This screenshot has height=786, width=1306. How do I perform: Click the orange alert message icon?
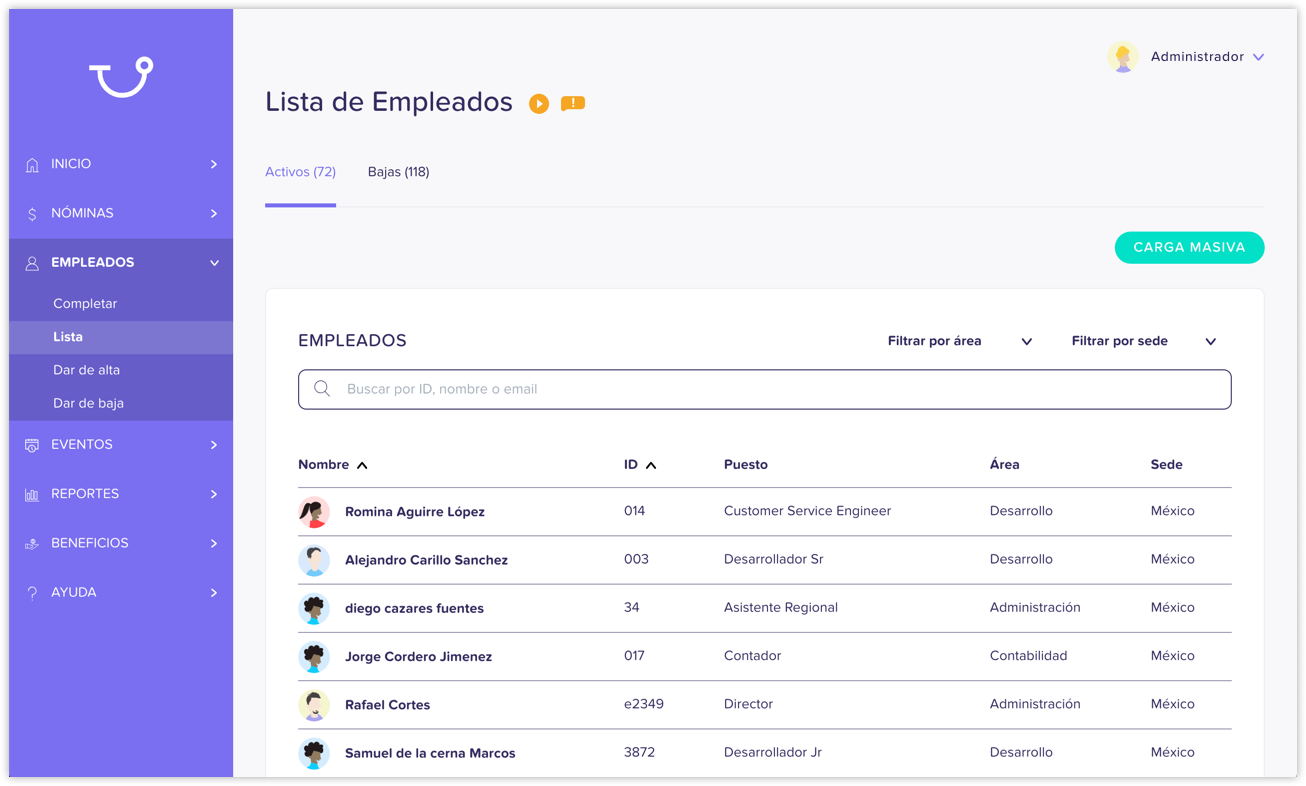point(573,103)
